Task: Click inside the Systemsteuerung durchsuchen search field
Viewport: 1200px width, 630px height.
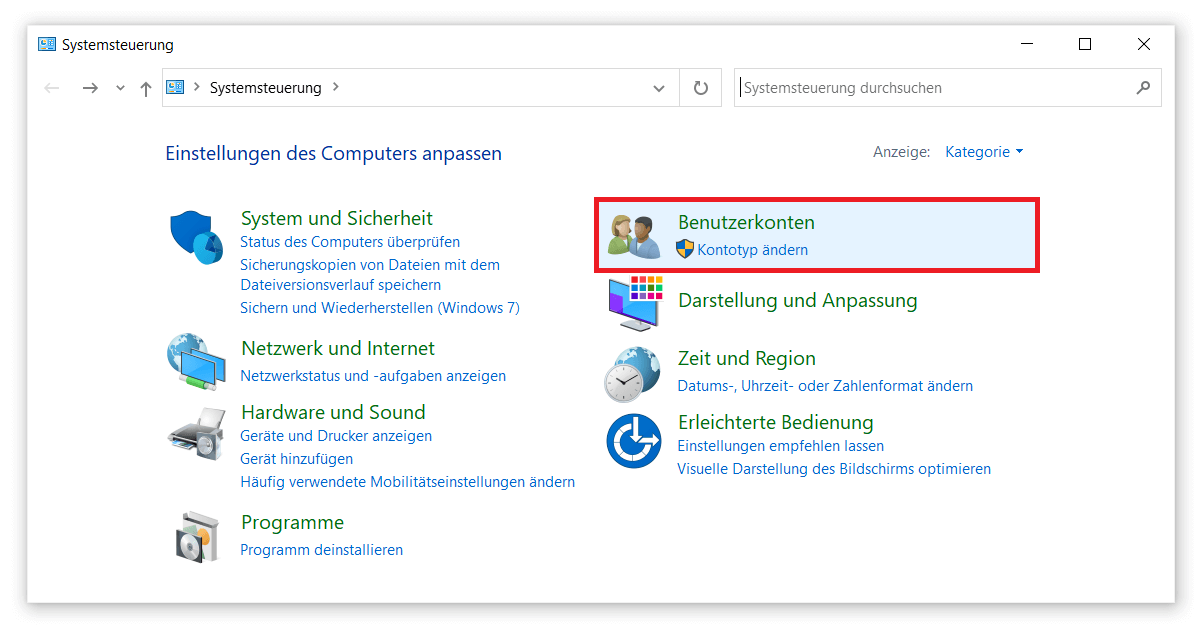Action: point(900,87)
